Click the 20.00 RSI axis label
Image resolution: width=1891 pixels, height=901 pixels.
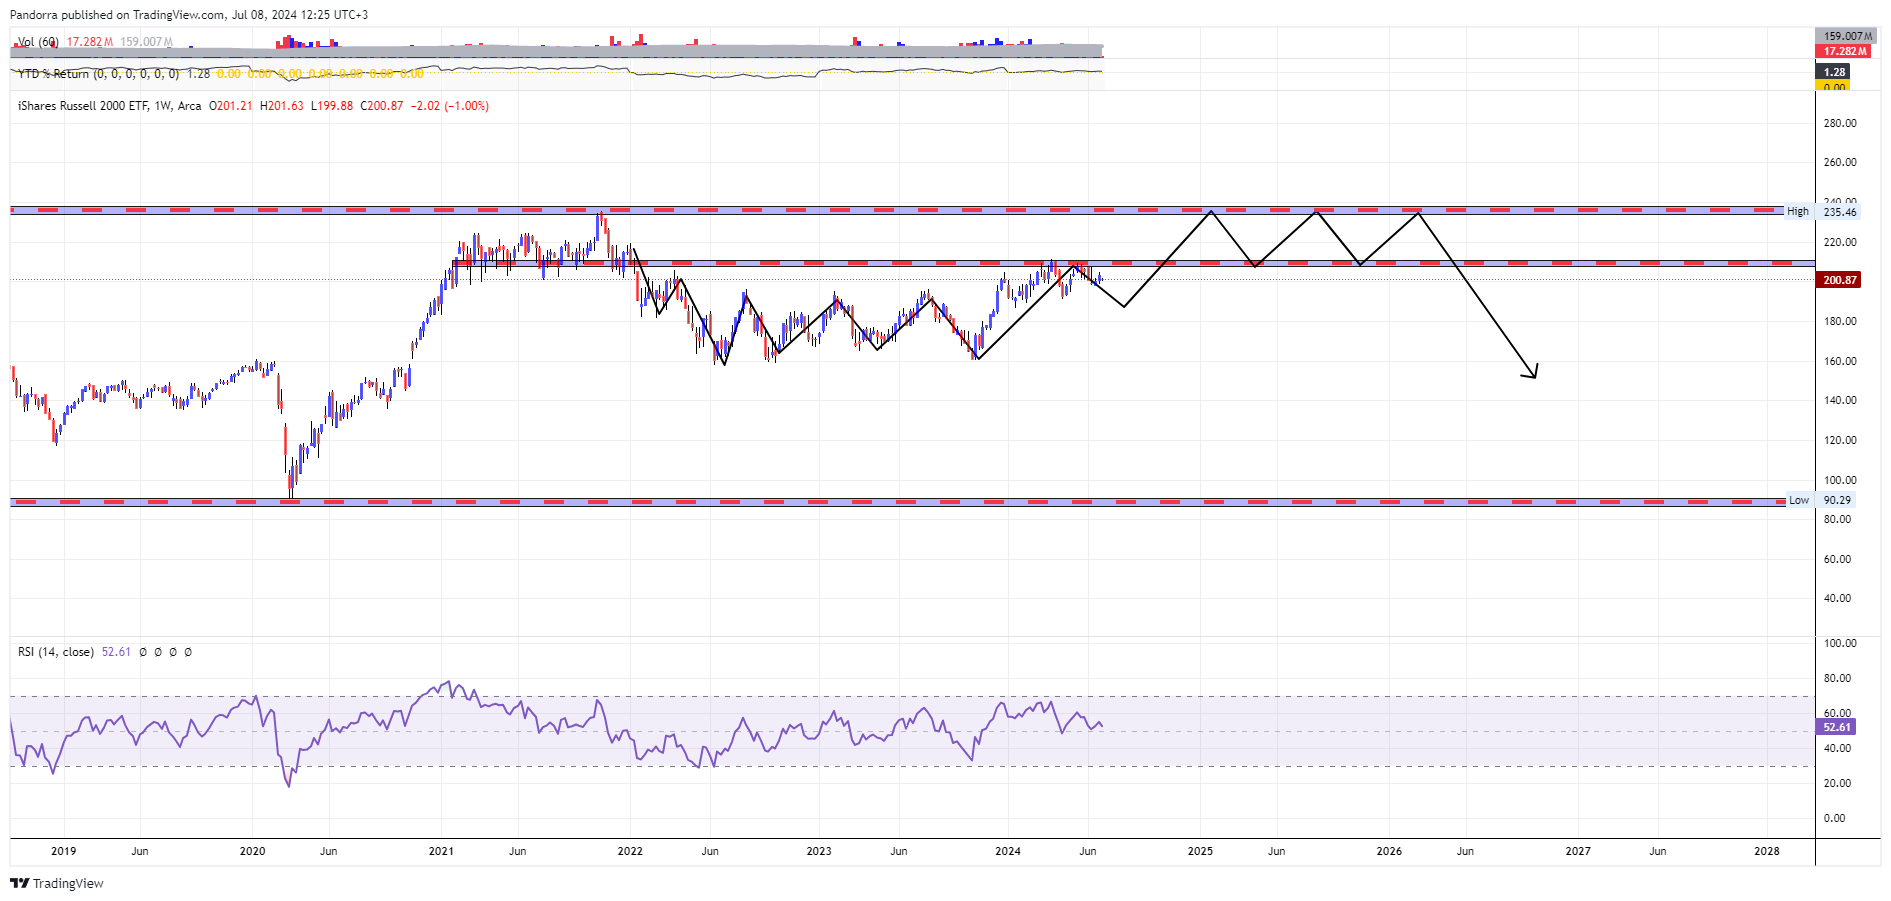click(1837, 783)
